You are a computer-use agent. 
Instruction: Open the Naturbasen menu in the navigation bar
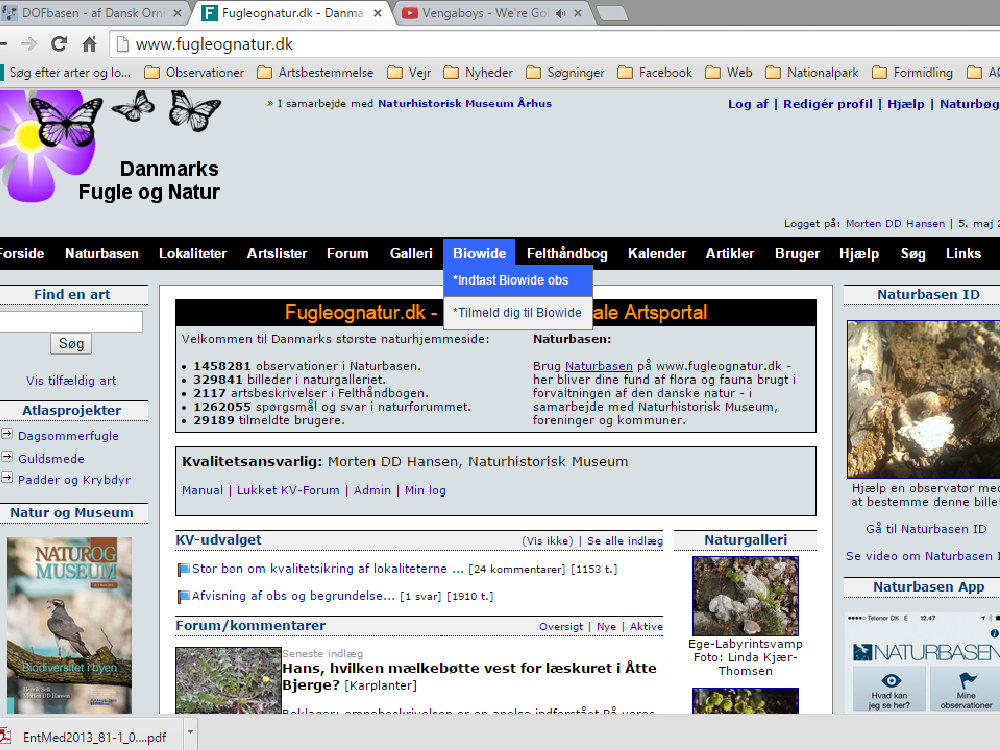(102, 253)
